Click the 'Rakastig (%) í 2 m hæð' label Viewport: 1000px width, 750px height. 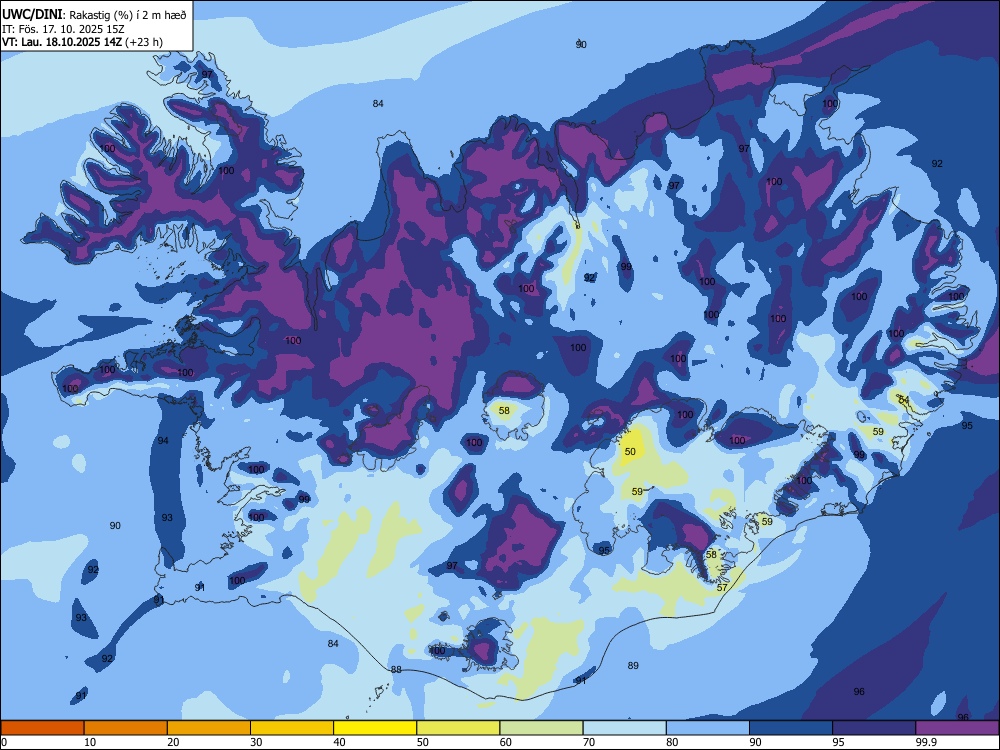[x=128, y=15]
